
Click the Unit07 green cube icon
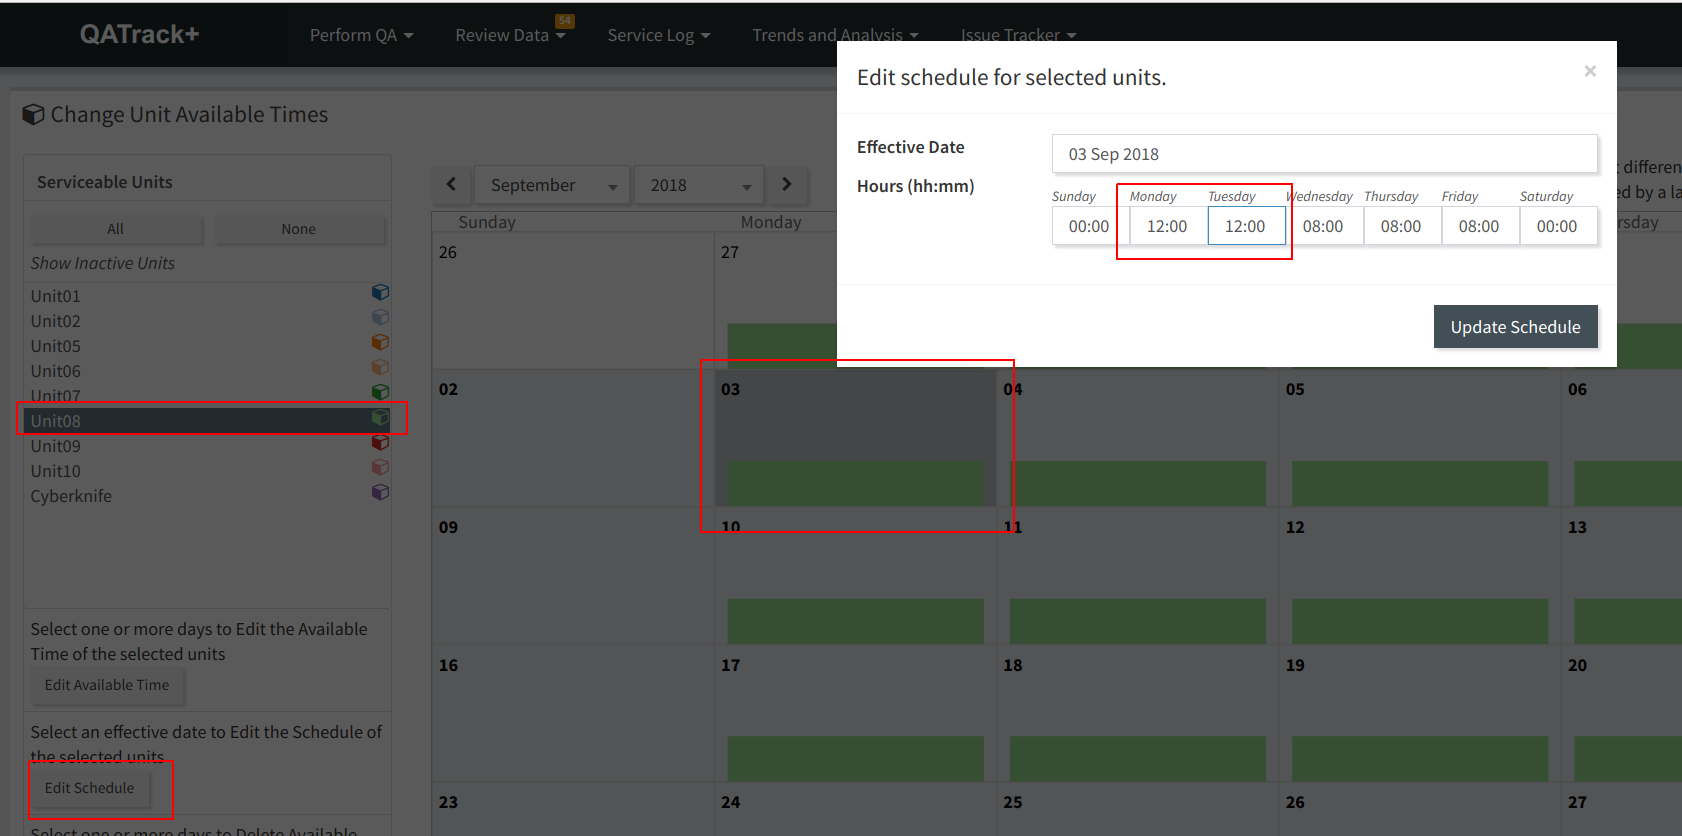coord(380,392)
